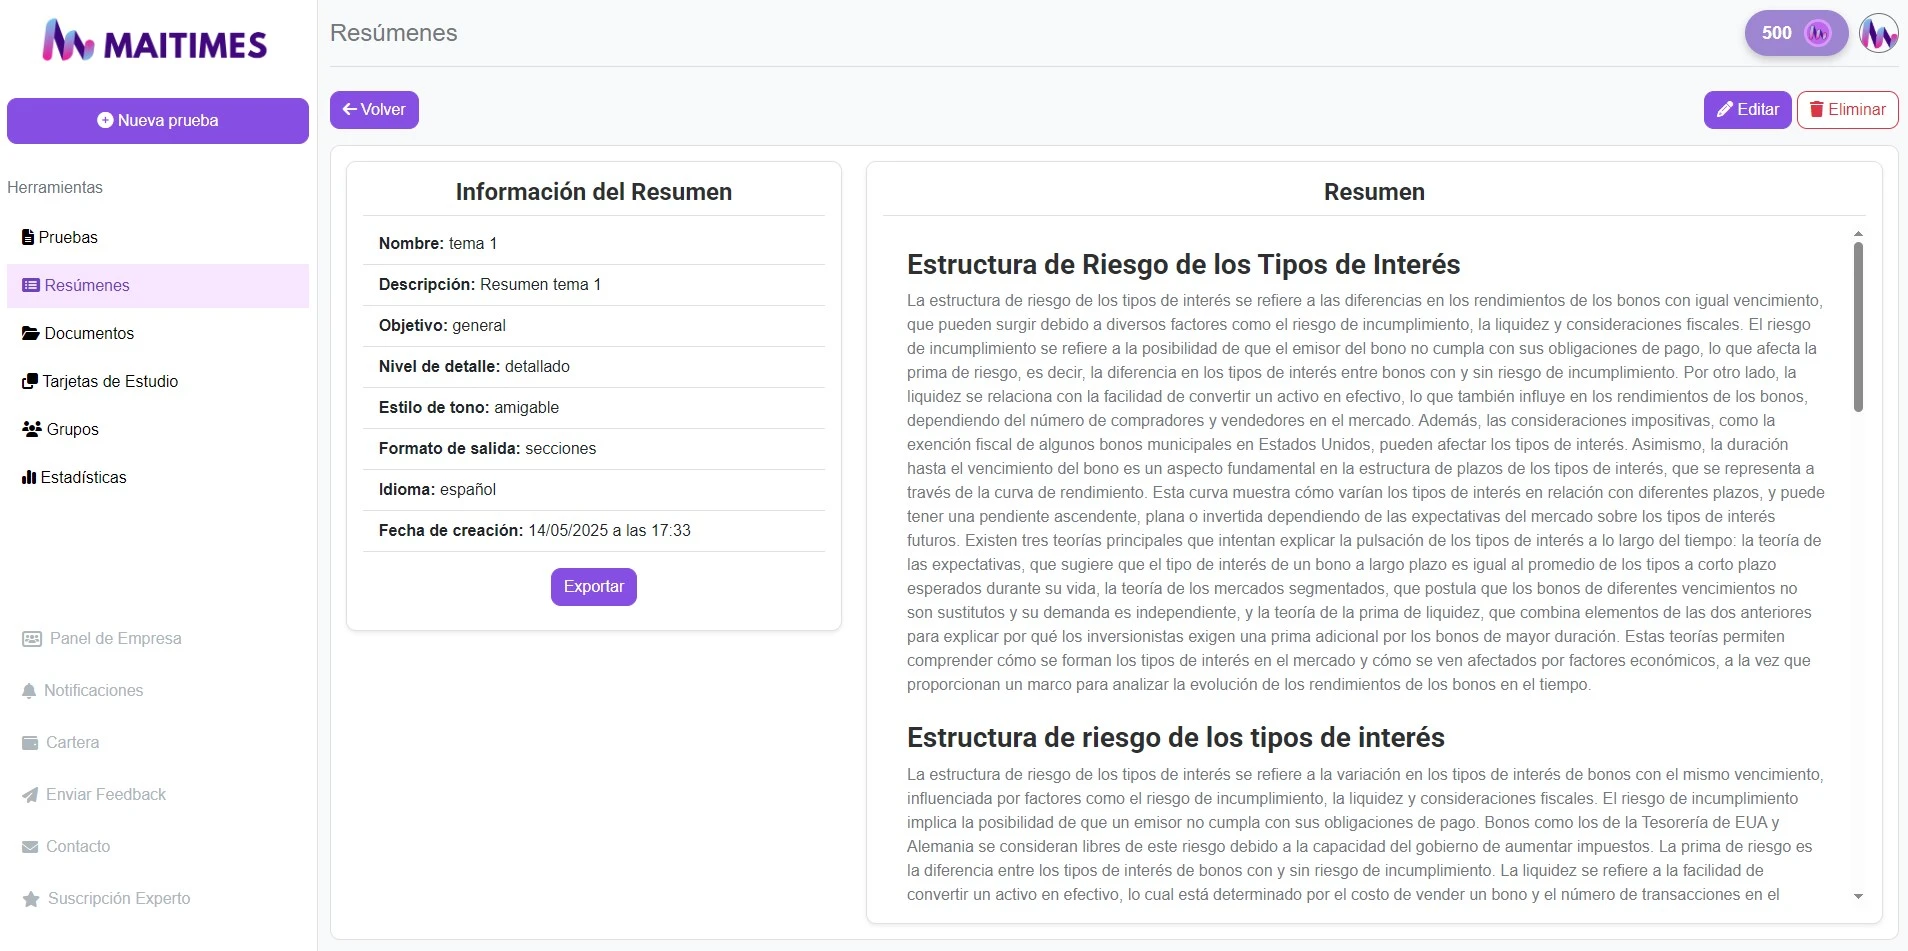
Task: Open the Grupos people icon
Action: click(28, 429)
